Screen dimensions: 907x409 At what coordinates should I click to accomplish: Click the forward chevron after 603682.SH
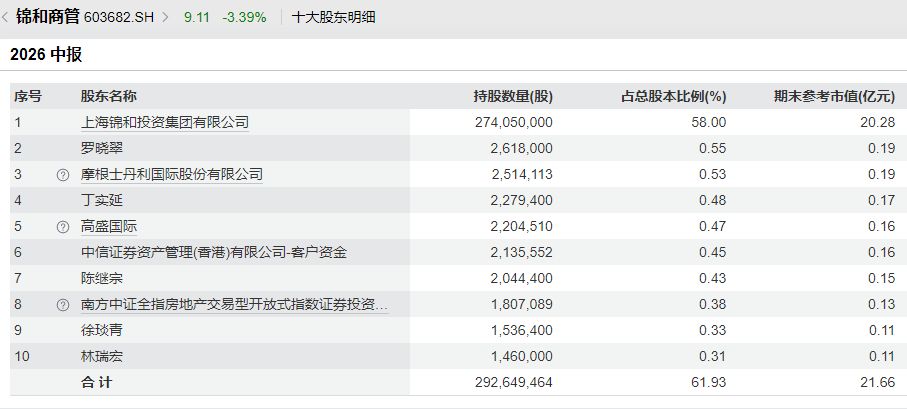165,17
